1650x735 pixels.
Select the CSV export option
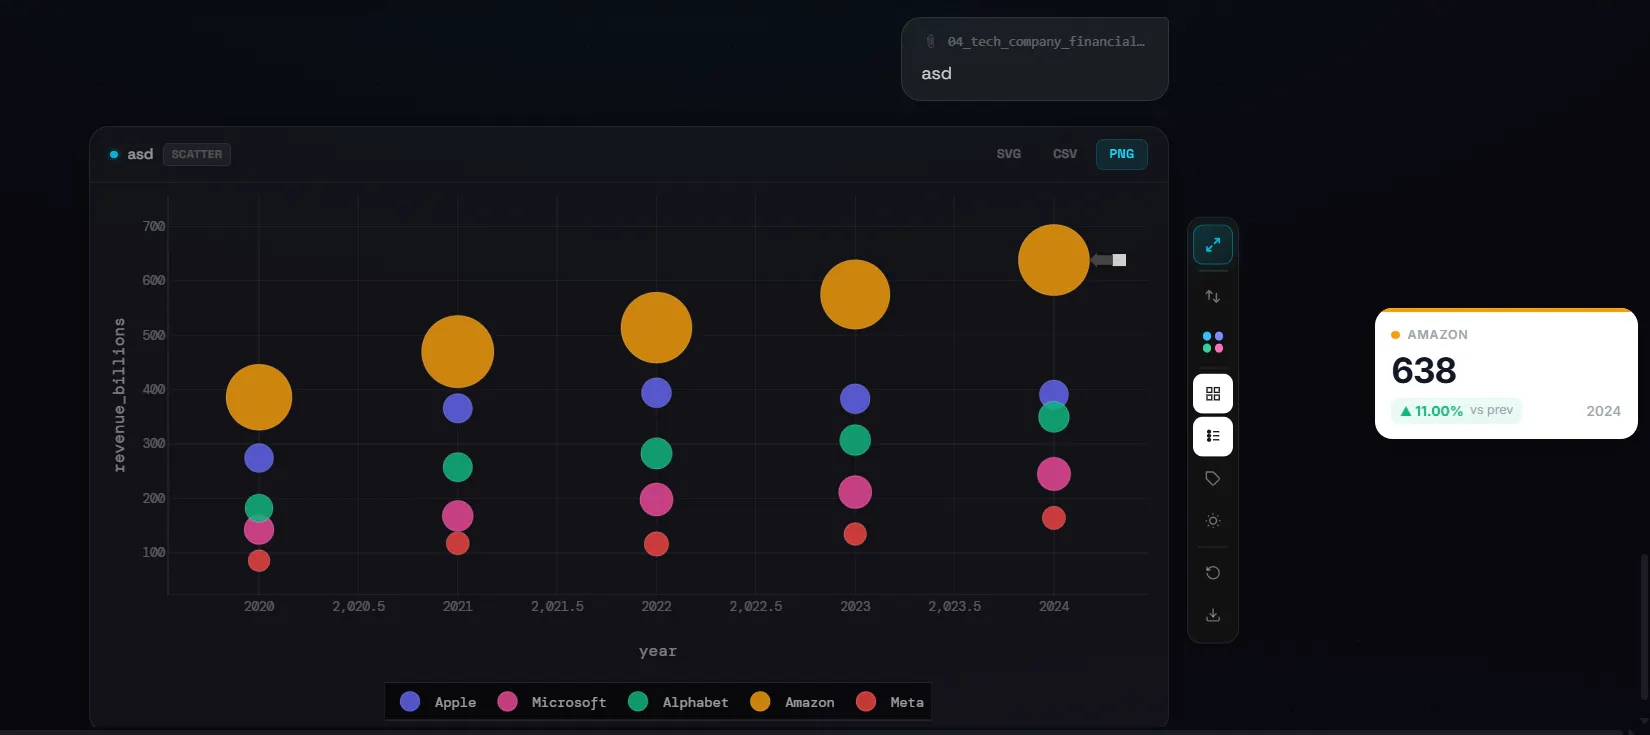point(1065,154)
